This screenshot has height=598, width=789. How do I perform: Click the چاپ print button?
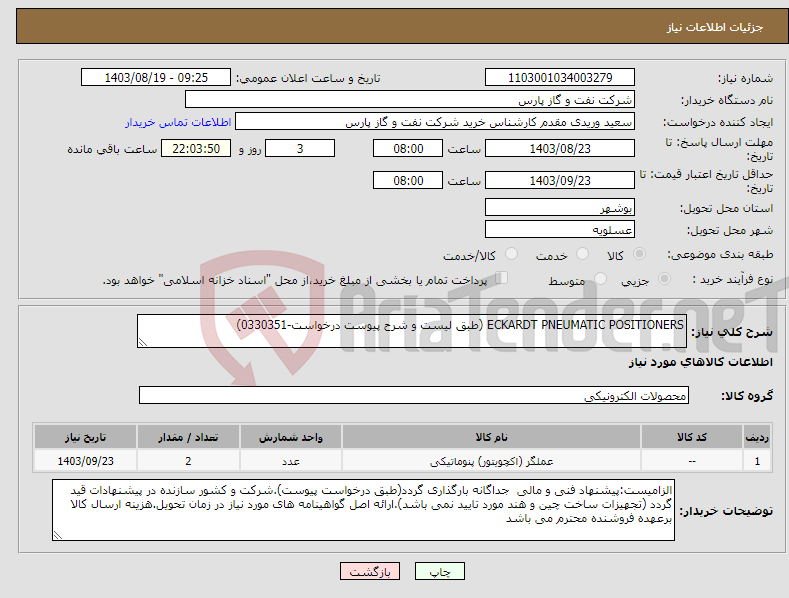(x=440, y=571)
